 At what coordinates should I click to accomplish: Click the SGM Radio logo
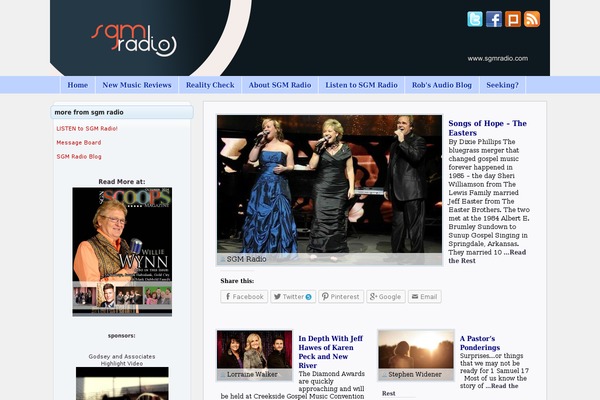point(134,41)
